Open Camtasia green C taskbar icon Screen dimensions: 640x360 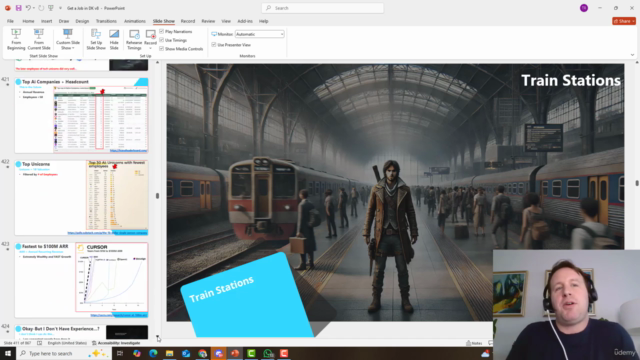[x=251, y=353]
